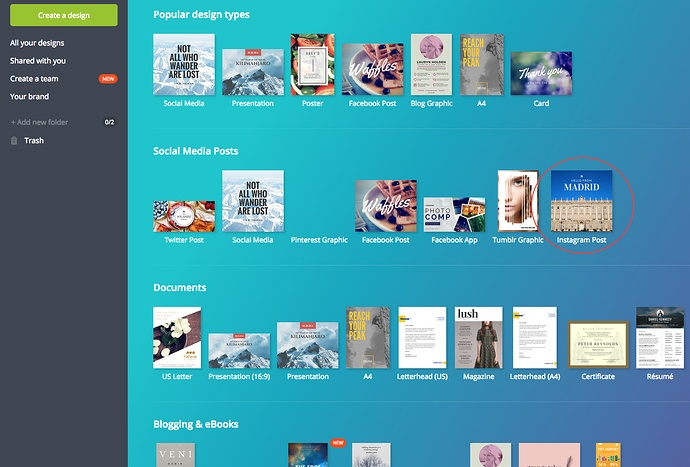
Task: Choose the Facebook App template
Action: point(454,214)
